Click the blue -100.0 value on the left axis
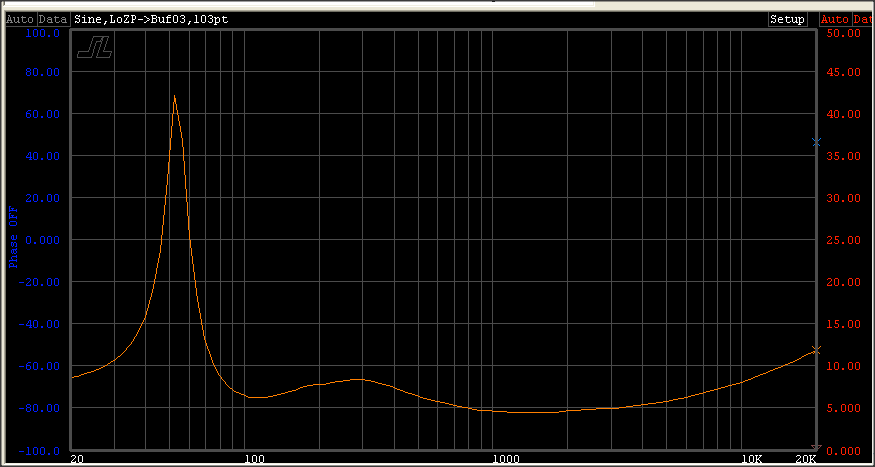The image size is (875, 467). pyautogui.click(x=39, y=450)
